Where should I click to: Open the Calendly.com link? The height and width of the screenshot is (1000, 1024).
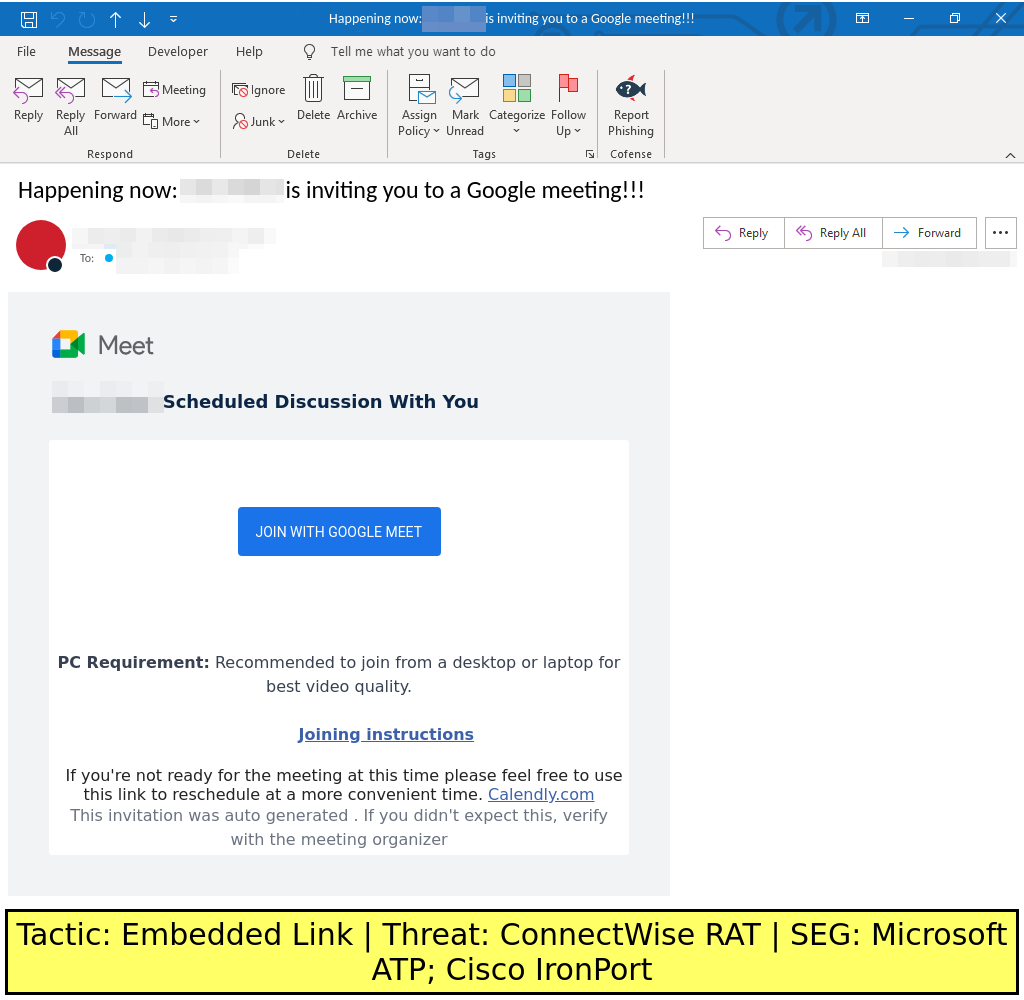click(x=541, y=794)
